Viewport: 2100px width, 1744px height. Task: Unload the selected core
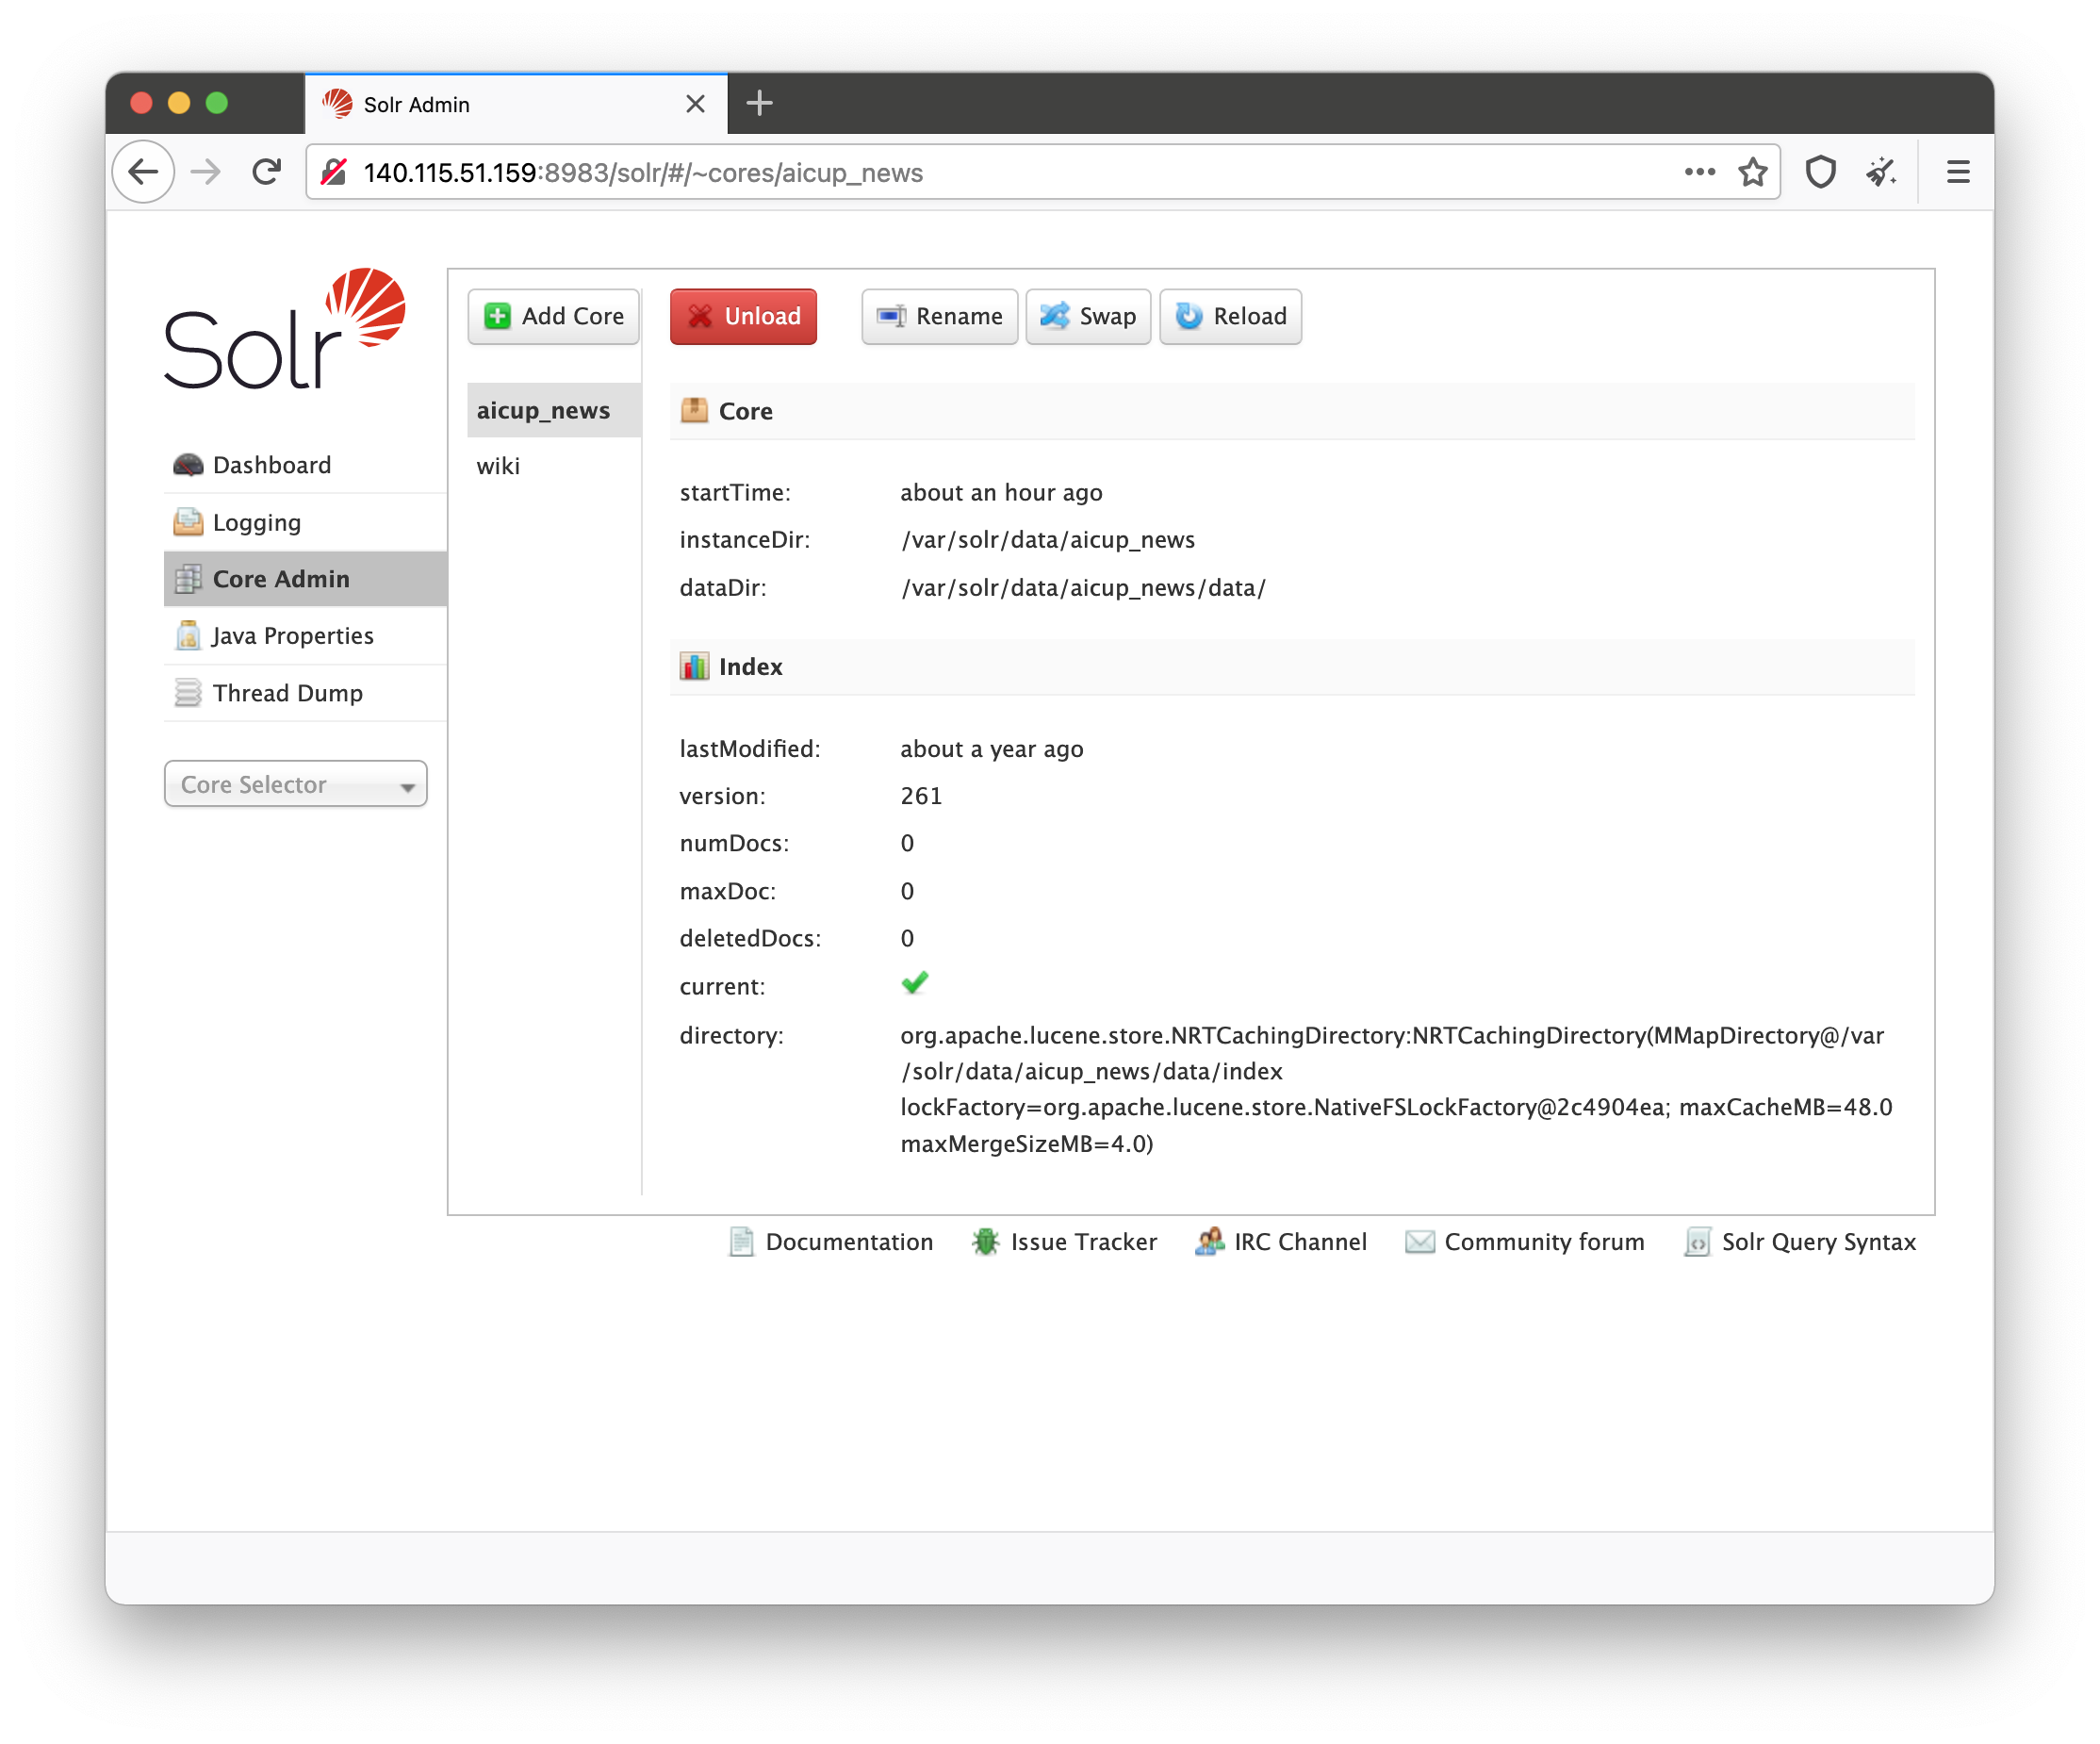744,316
